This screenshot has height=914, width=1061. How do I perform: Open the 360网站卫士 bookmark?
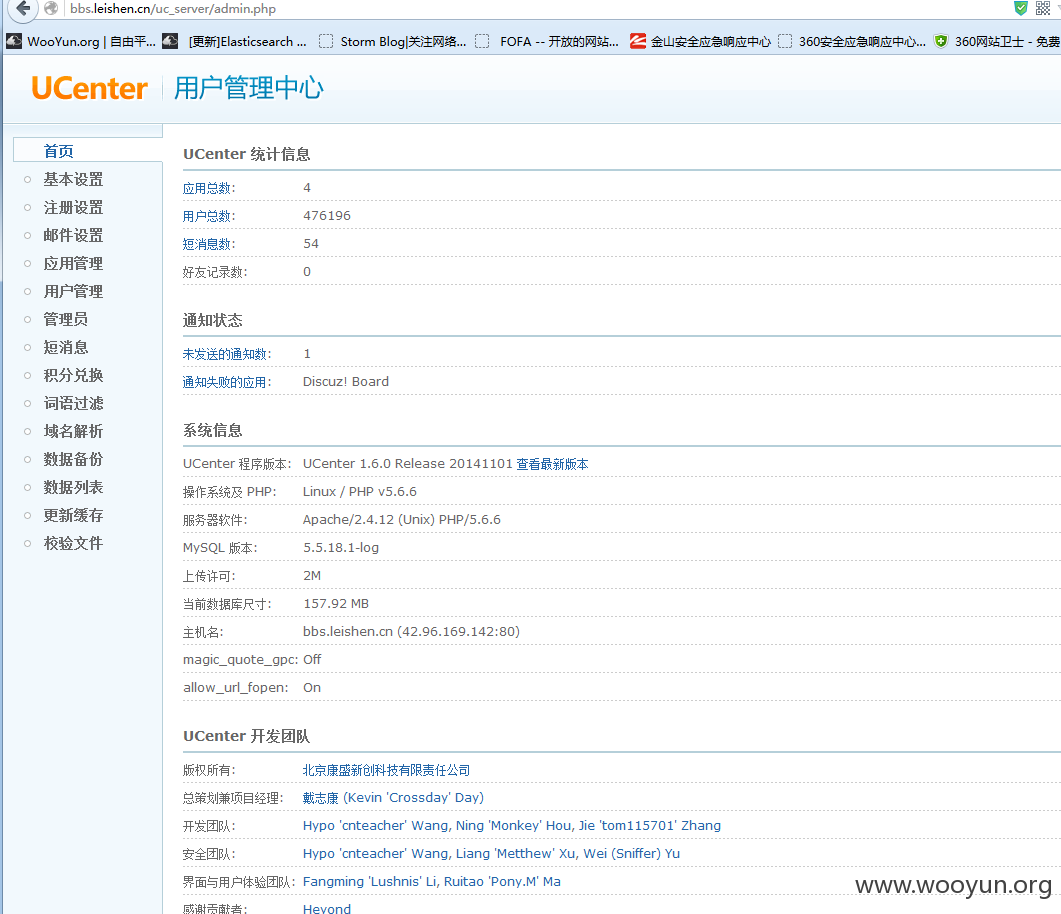click(x=997, y=41)
